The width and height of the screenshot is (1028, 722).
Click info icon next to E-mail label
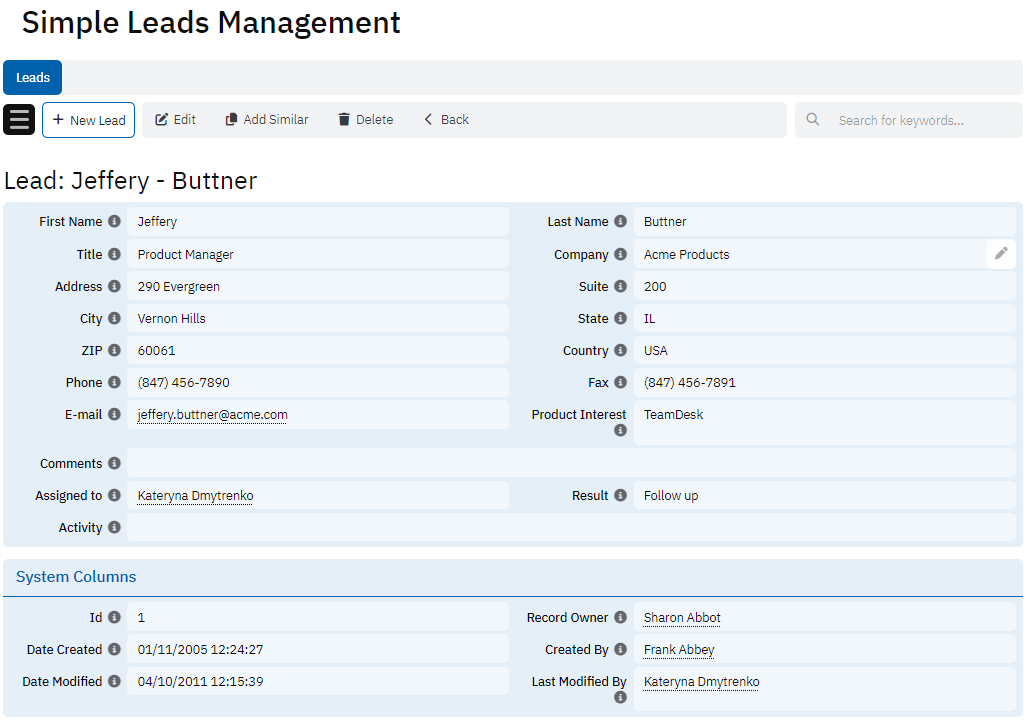114,414
